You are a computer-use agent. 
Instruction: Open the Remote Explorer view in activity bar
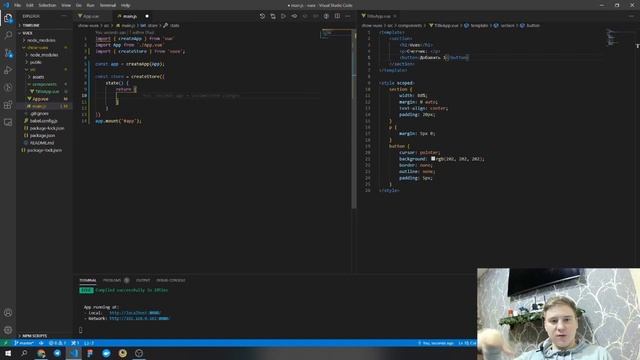8,122
